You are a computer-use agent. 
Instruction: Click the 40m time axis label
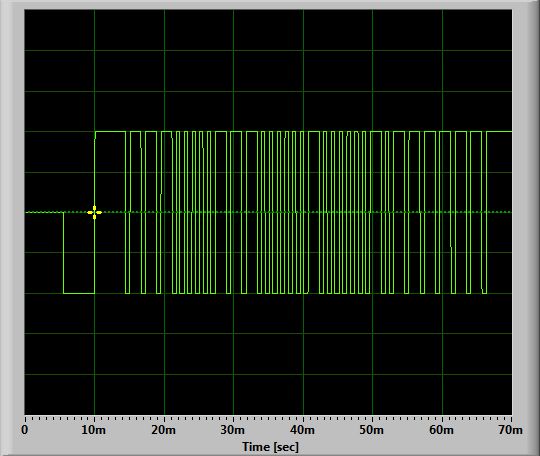coord(302,430)
